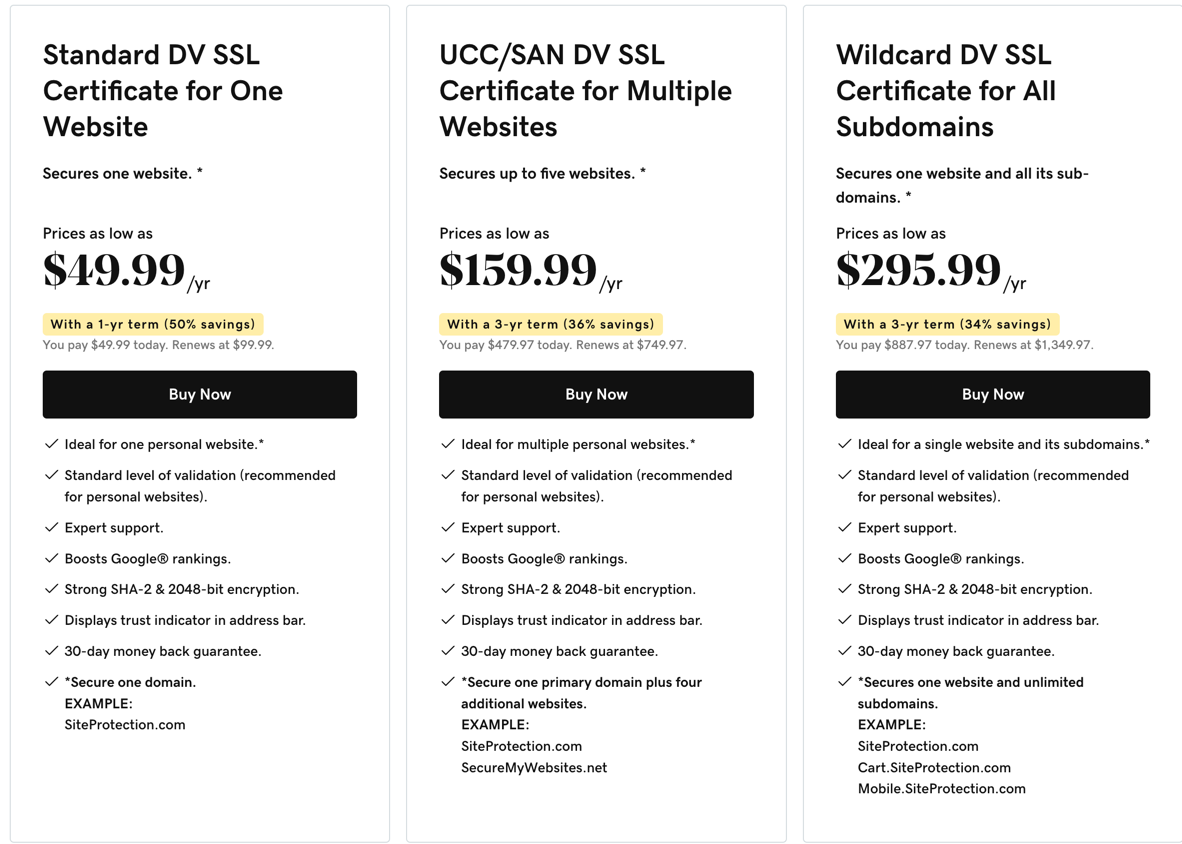The image size is (1182, 844).
Task: Click checkmark beside 'Secure one primary domain plus four'
Action: point(448,681)
